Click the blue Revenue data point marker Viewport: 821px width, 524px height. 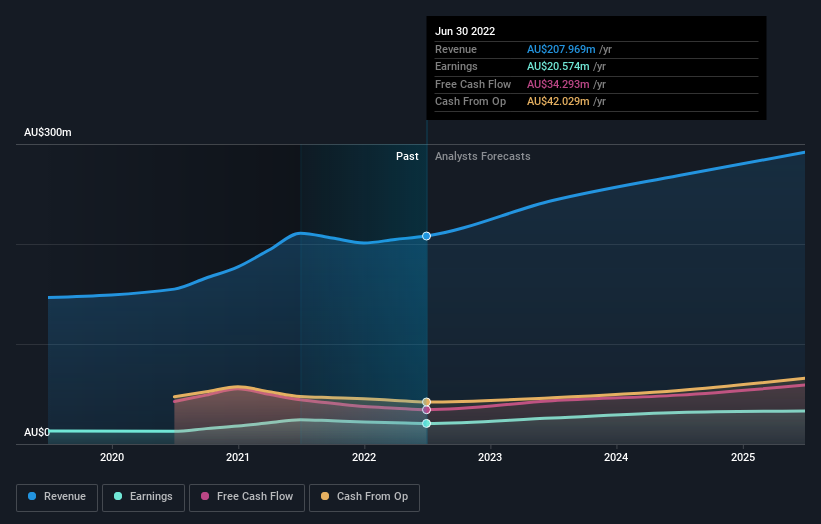[427, 236]
